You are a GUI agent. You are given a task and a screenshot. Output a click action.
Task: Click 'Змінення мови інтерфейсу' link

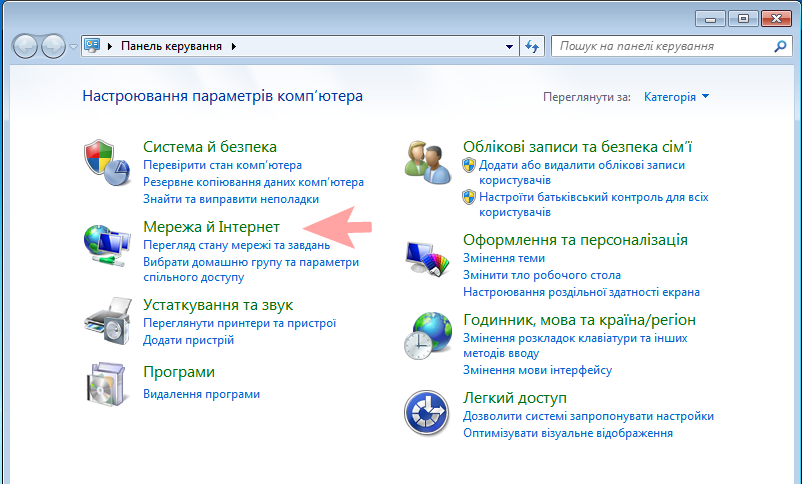pos(538,370)
